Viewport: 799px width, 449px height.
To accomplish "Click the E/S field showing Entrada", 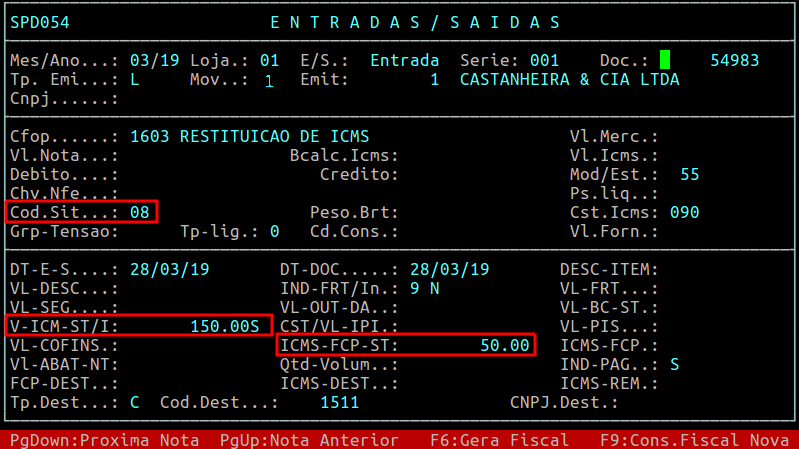I will (x=404, y=60).
